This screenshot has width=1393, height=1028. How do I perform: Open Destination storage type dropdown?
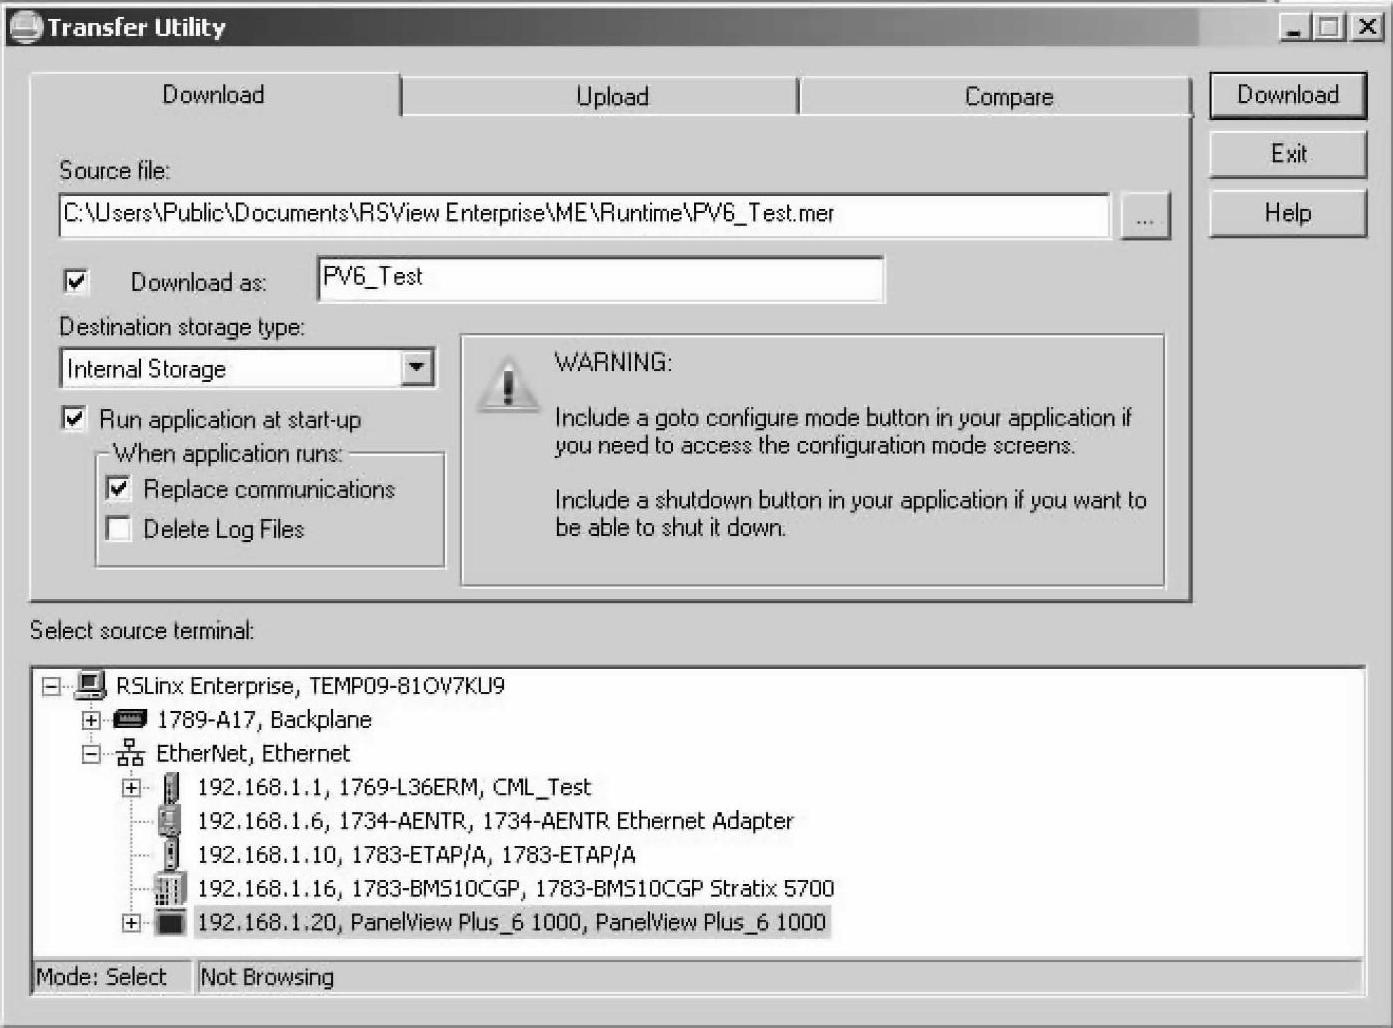click(417, 368)
